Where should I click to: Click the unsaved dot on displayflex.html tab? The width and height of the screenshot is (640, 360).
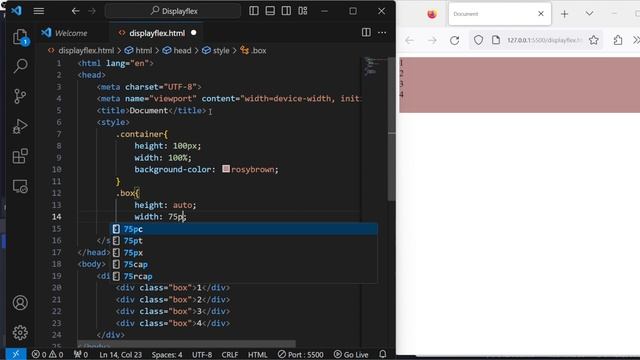[x=193, y=33]
